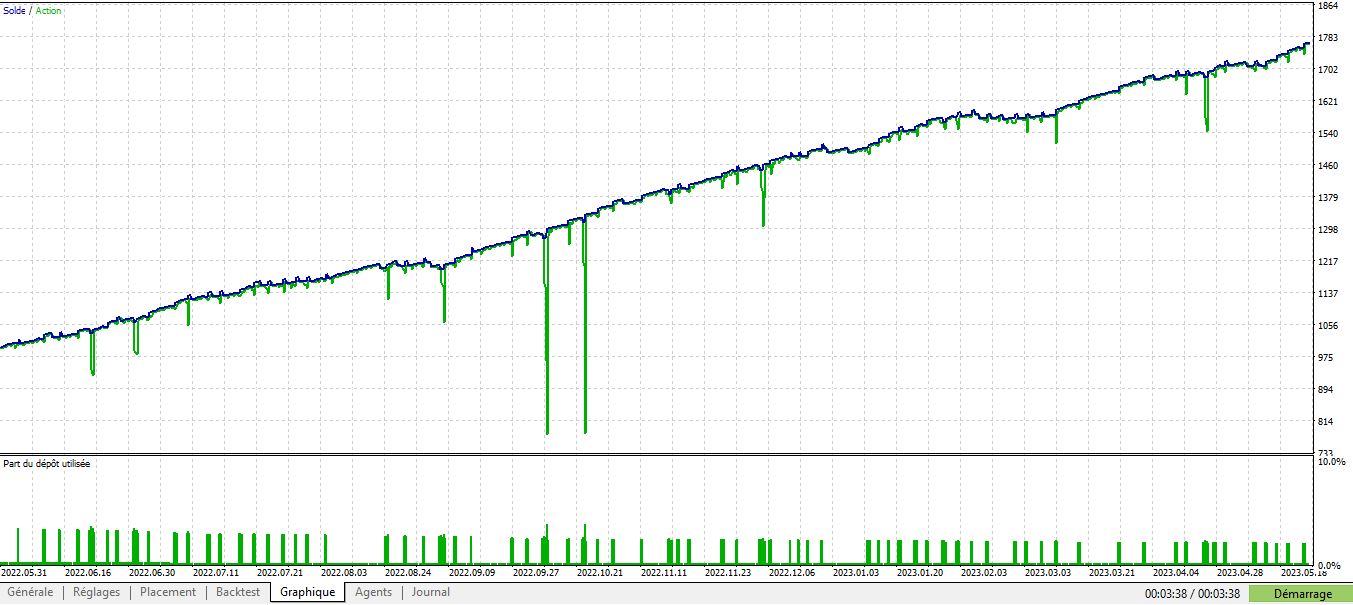This screenshot has height=605, width=1353.
Task: Click the 2022.06.30 date label
Action: [152, 574]
